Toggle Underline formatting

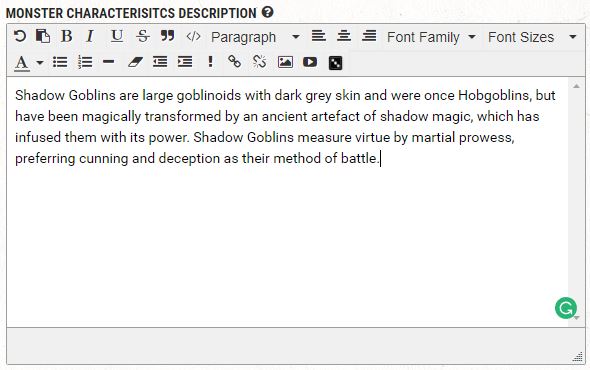(x=117, y=37)
